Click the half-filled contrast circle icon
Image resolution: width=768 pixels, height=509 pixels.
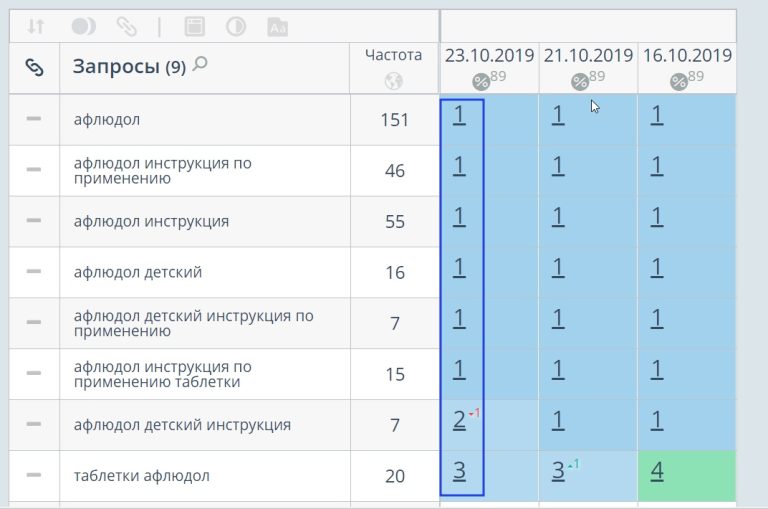click(236, 27)
